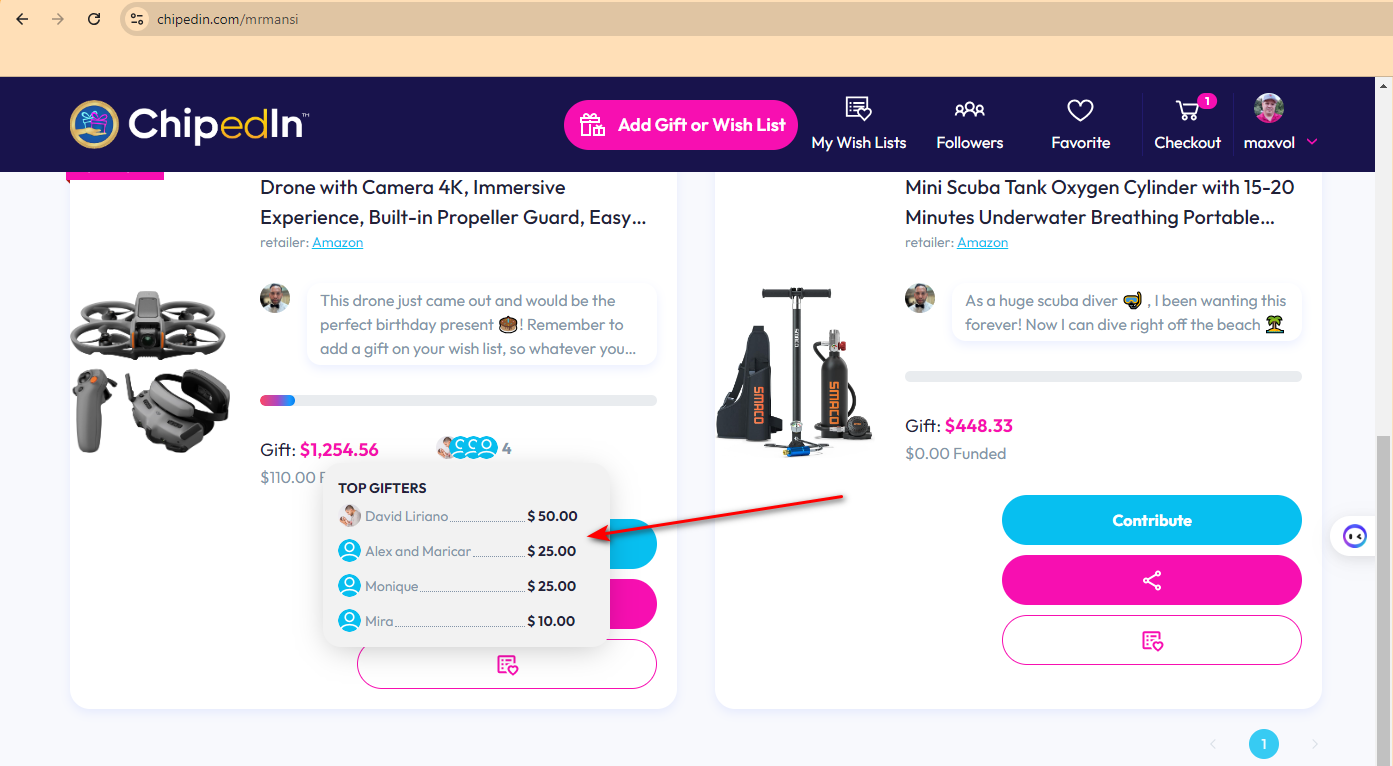Viewport: 1393px width, 766px height.
Task: Click the drone funding progress bar
Action: point(458,400)
